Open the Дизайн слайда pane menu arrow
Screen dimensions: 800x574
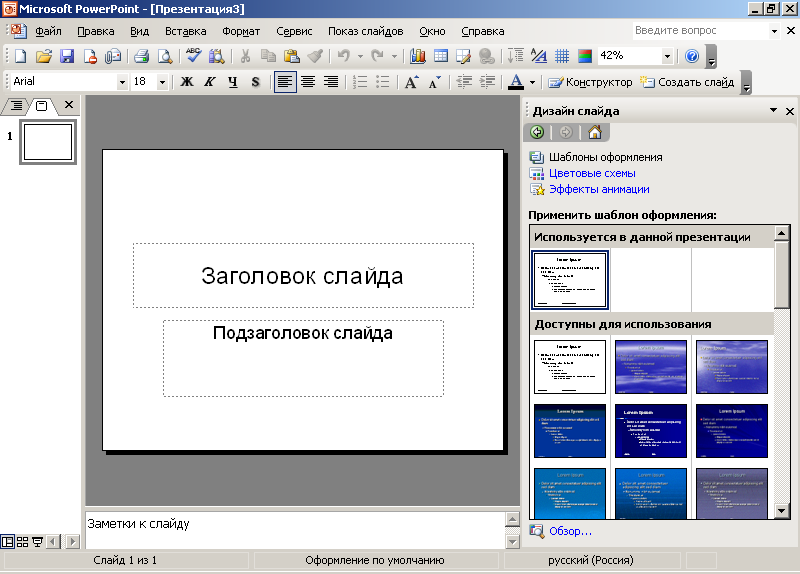point(773,110)
